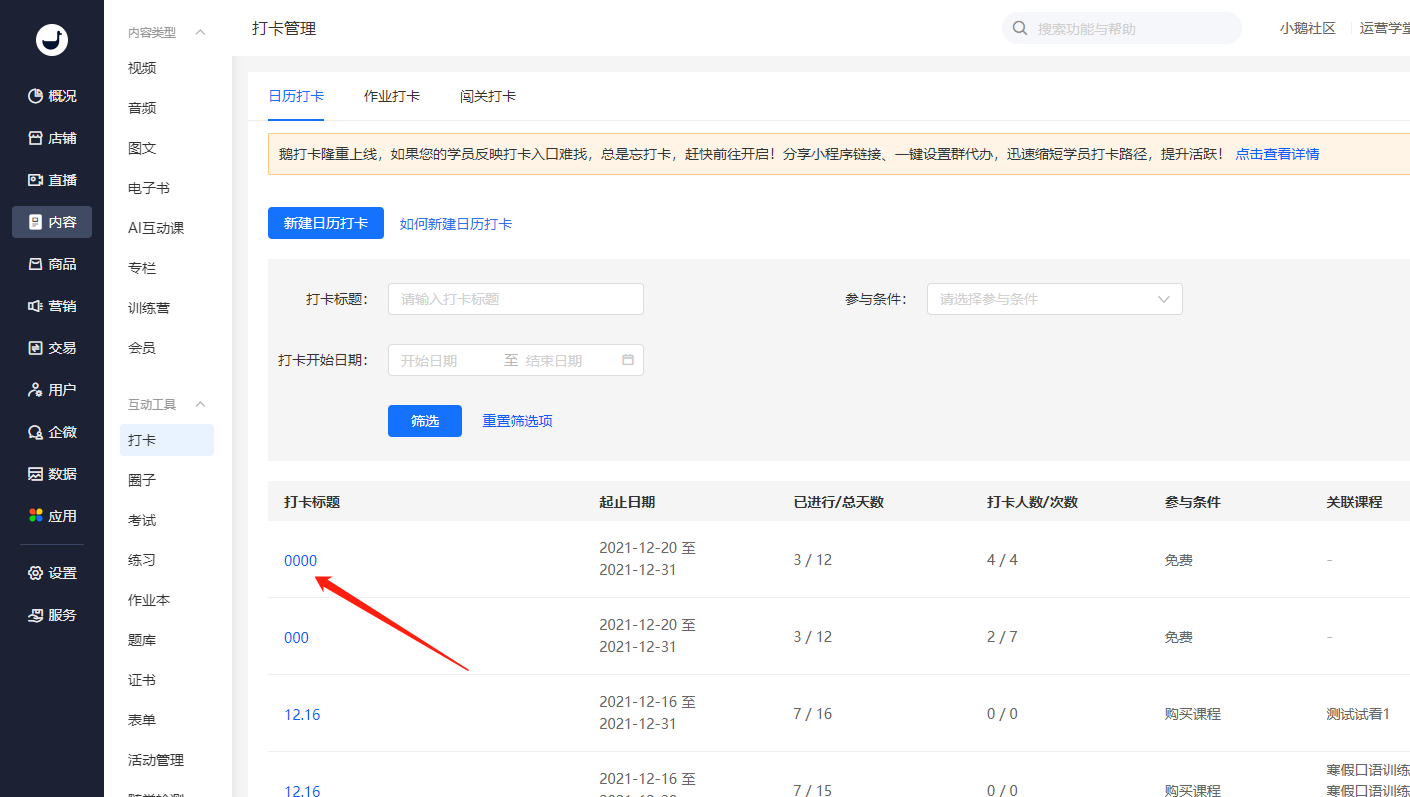
Task: Switch to 作业打卡 tab
Action: point(392,96)
